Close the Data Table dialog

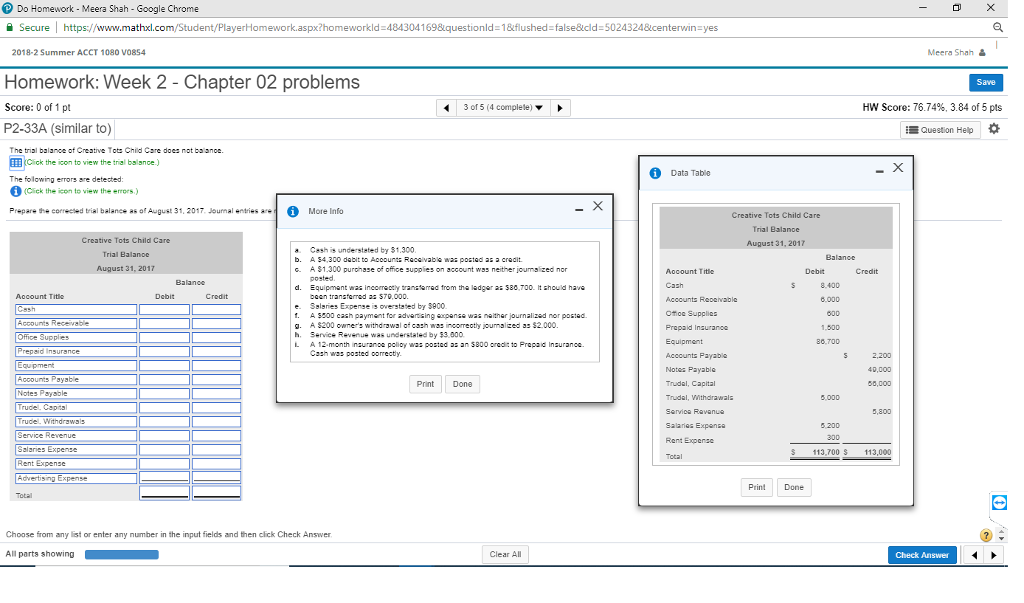[898, 168]
